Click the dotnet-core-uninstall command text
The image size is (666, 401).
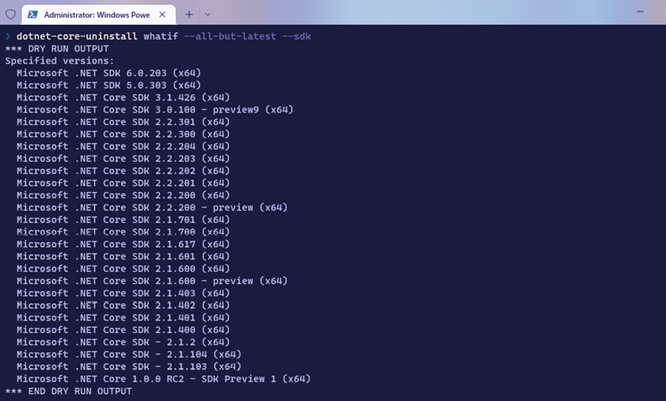click(x=77, y=37)
